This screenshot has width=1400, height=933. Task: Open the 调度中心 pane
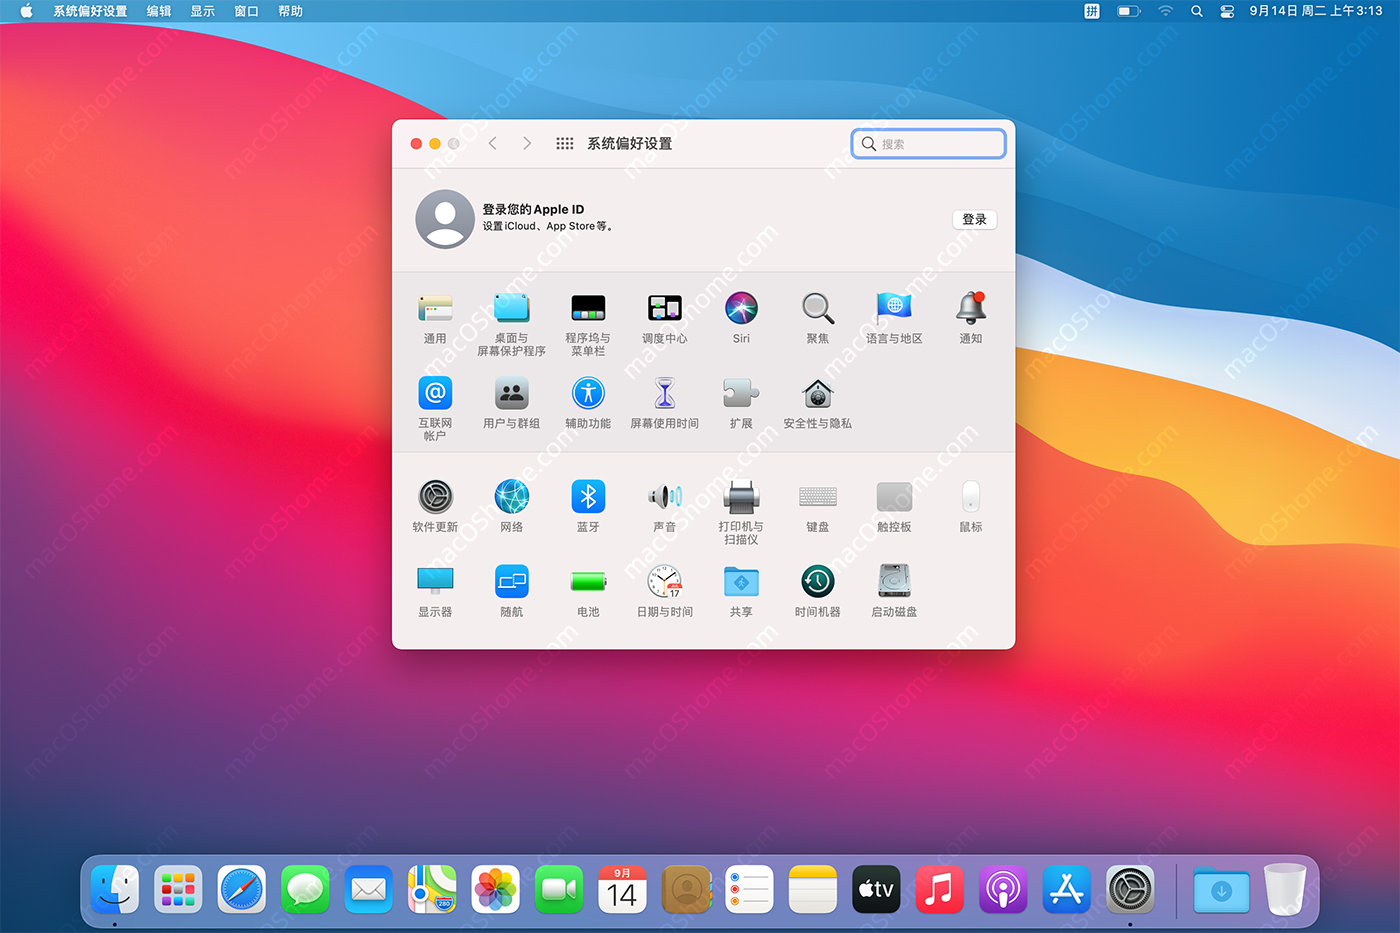pyautogui.click(x=664, y=308)
